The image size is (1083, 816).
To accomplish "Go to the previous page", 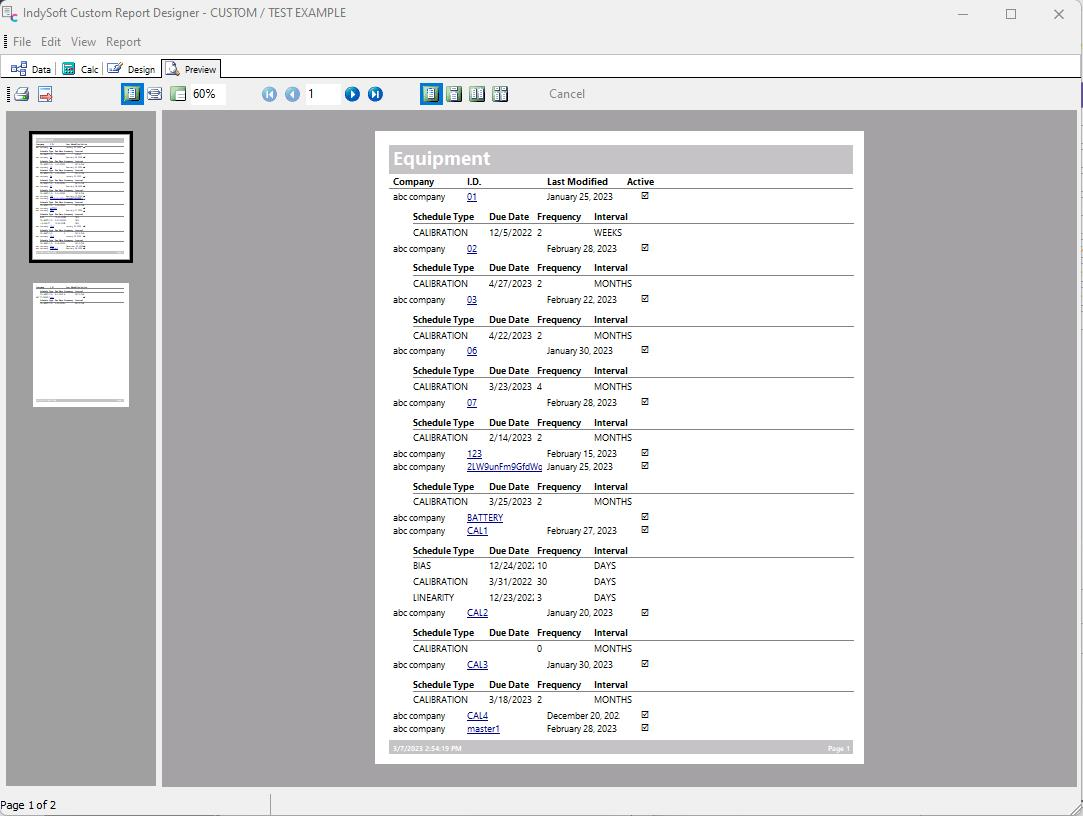I will click(x=292, y=94).
